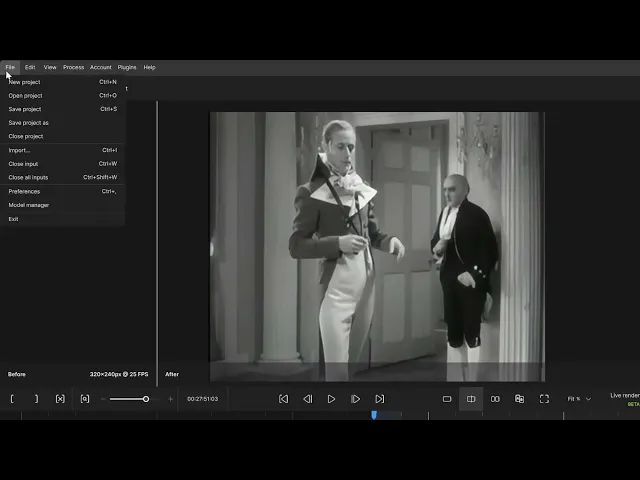Choose Close all inputs entry
Viewport: 640px width, 480px height.
62,178
